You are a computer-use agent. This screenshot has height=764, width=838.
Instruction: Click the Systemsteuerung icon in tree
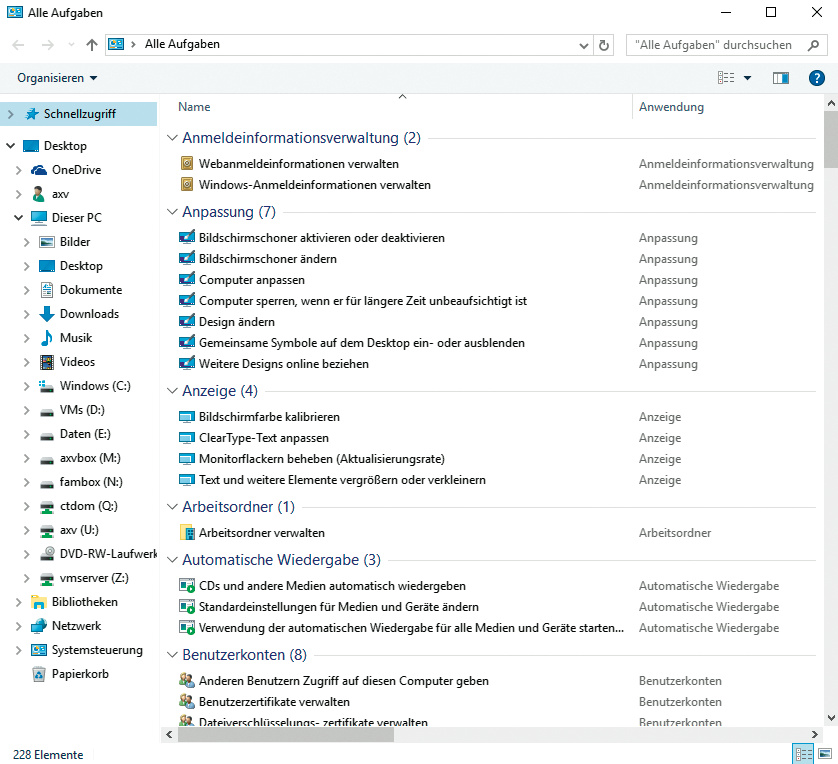click(x=39, y=650)
